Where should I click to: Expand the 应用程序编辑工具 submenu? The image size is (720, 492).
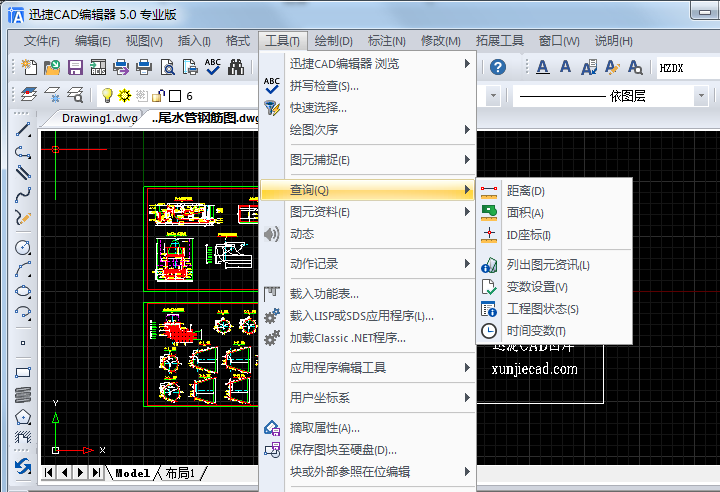click(367, 368)
